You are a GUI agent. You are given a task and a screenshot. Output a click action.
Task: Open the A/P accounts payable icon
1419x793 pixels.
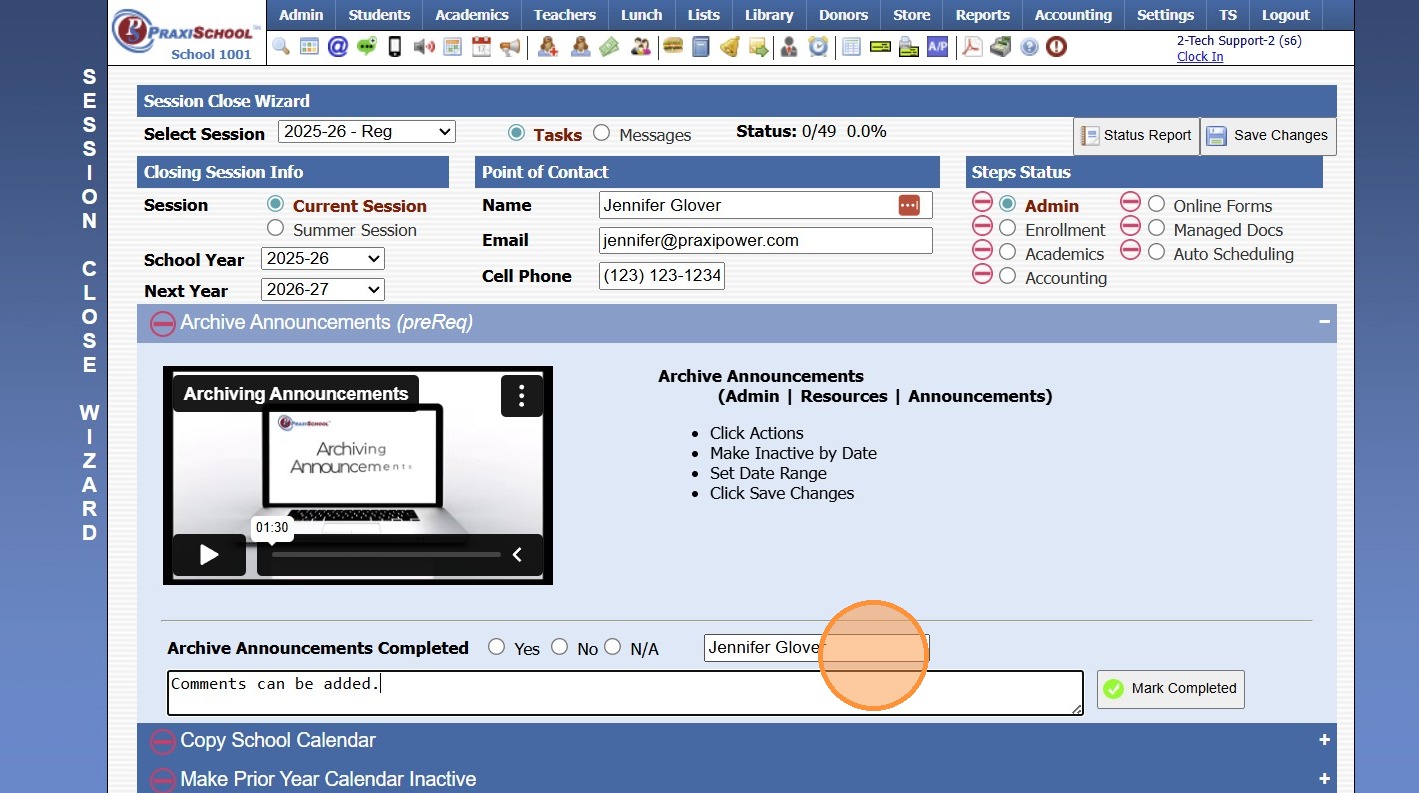click(x=937, y=46)
